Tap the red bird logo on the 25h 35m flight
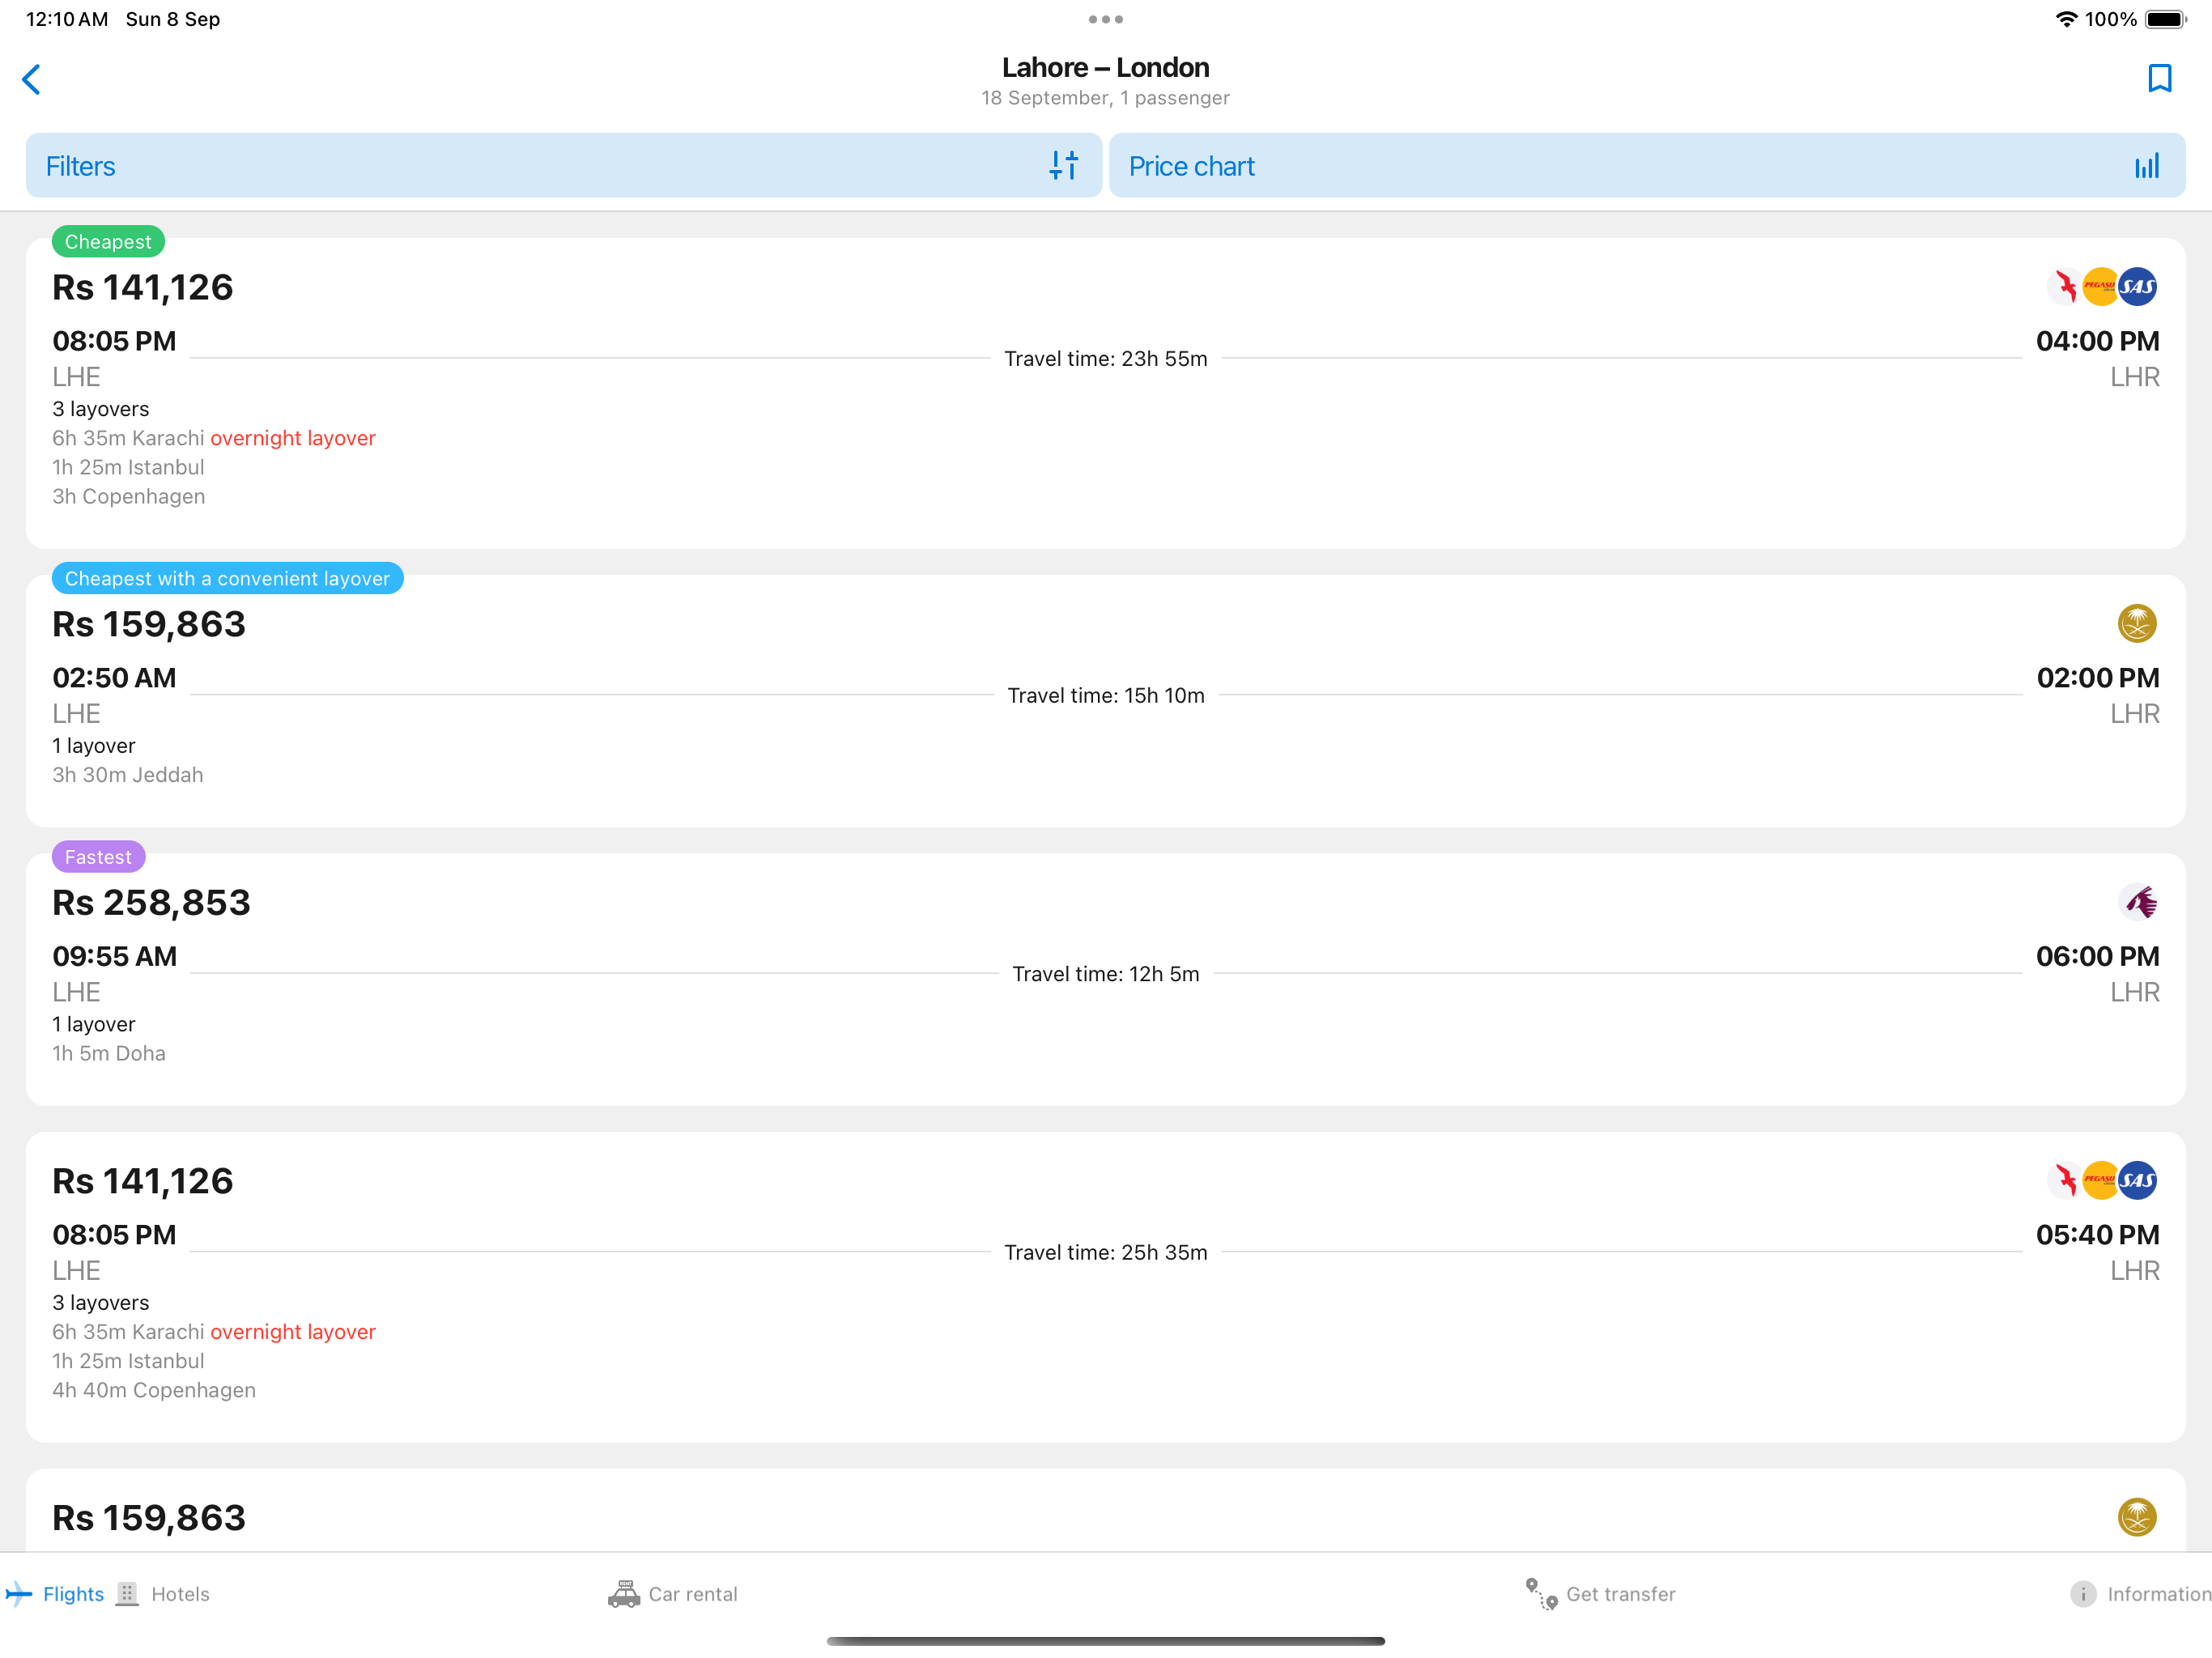This screenshot has height=1658, width=2212. (2064, 1180)
